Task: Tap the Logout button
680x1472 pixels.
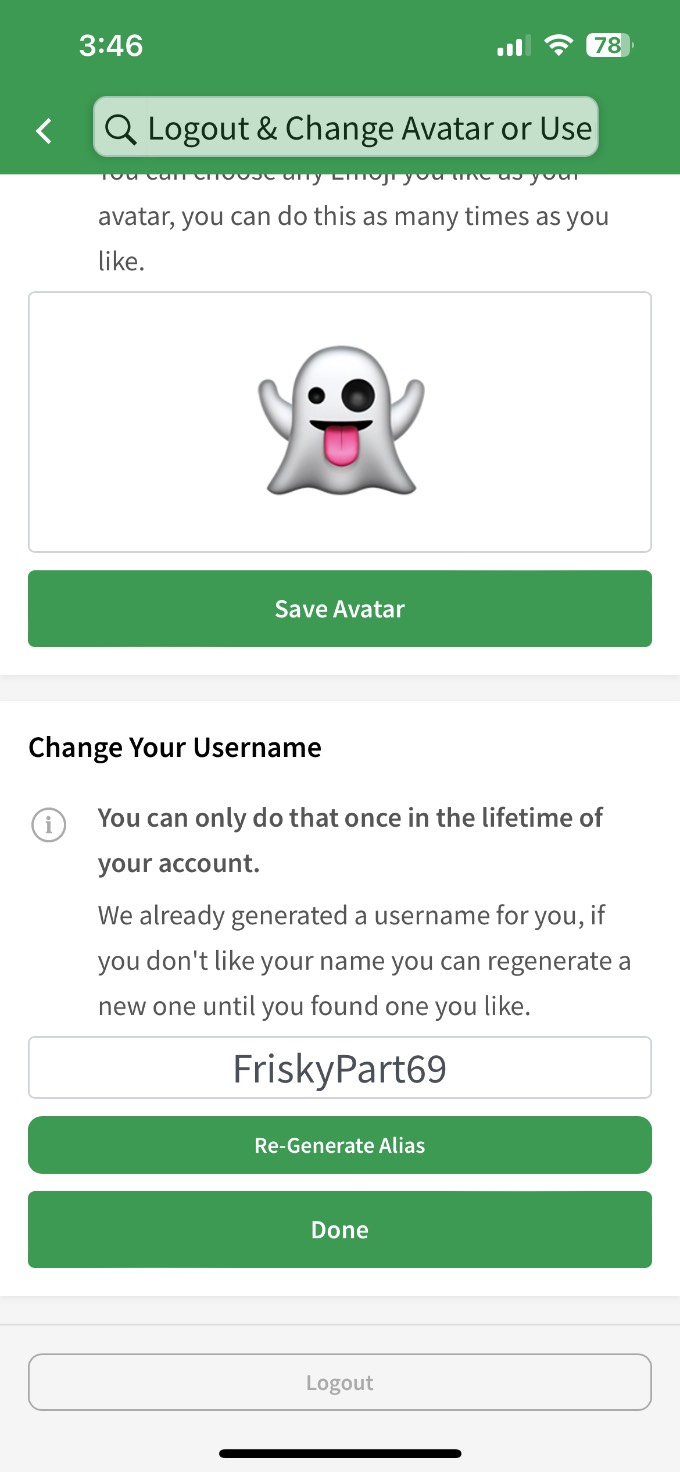Action: coord(340,1382)
